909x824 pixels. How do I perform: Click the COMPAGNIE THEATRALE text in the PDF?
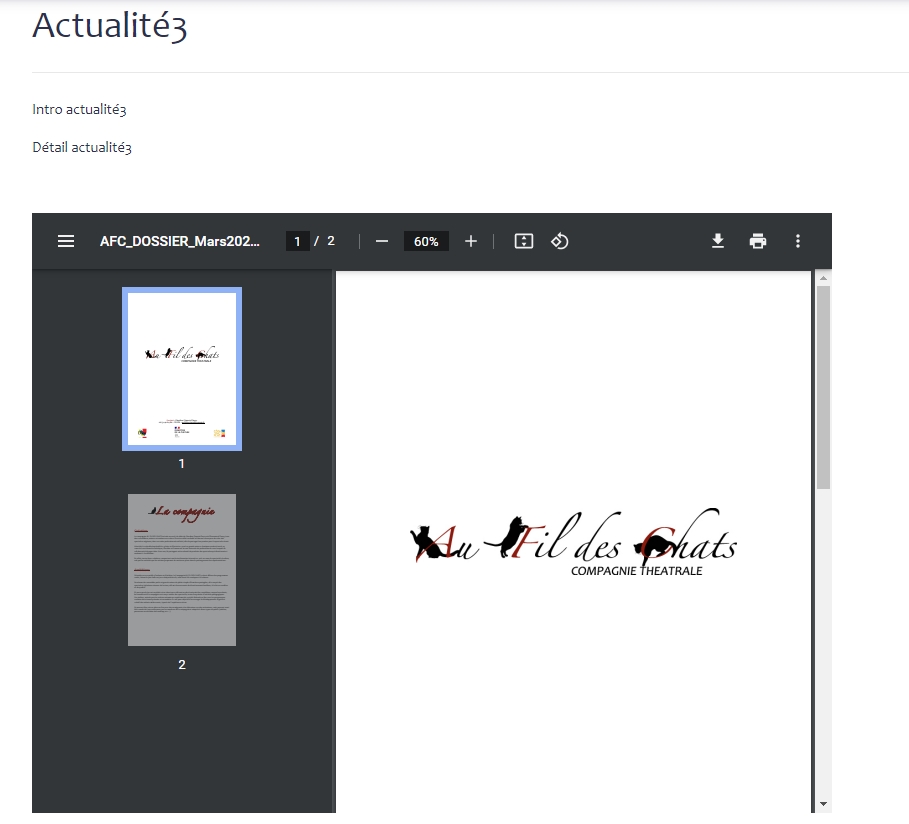[637, 571]
